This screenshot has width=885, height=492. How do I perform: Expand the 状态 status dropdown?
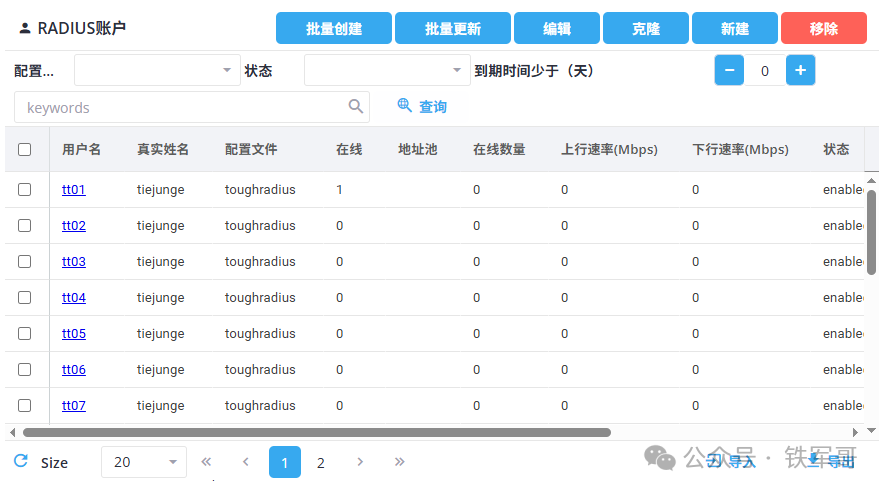point(387,70)
